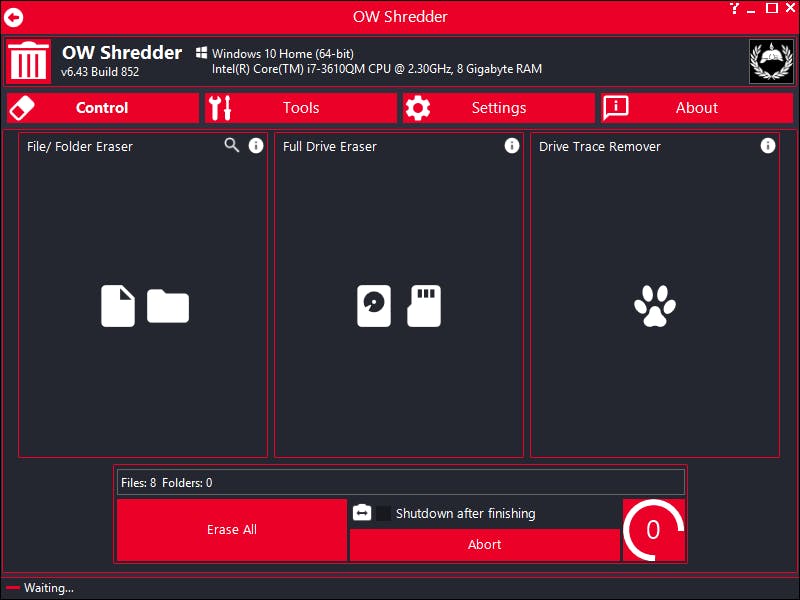Enable Shutdown after finishing checkbox

(383, 513)
